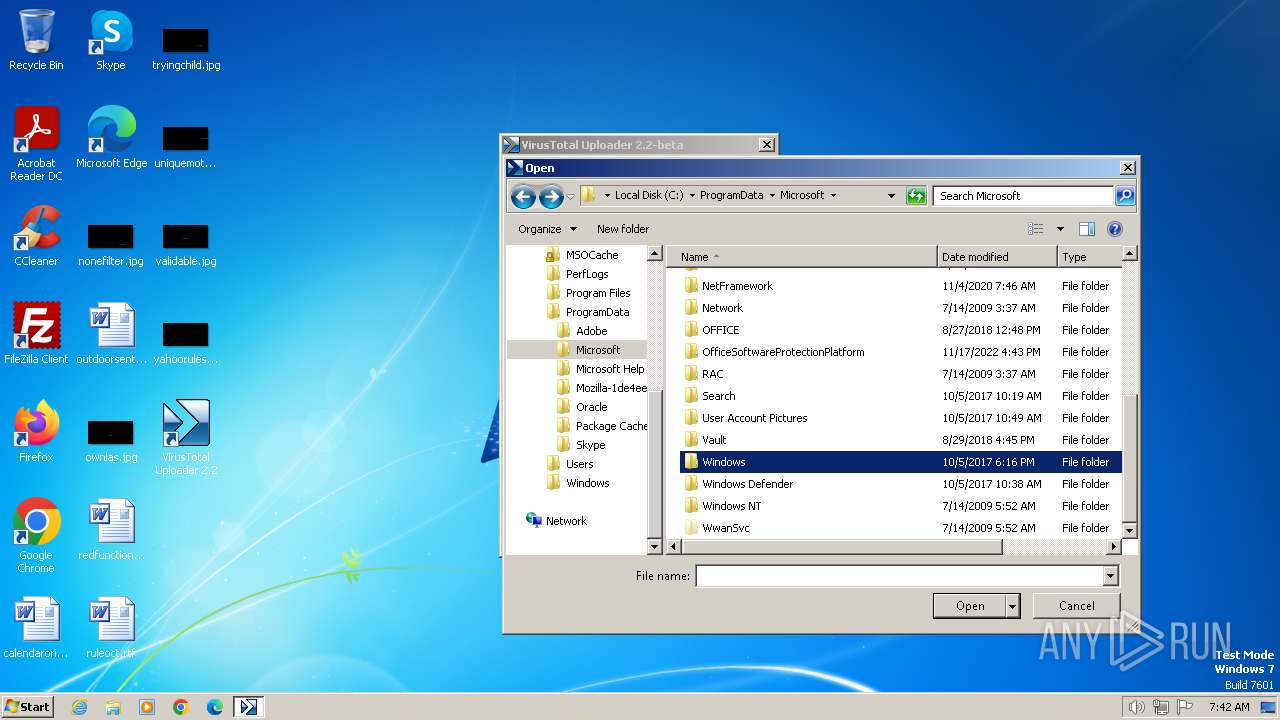
Task: Select Users folder in tree
Action: point(570,464)
